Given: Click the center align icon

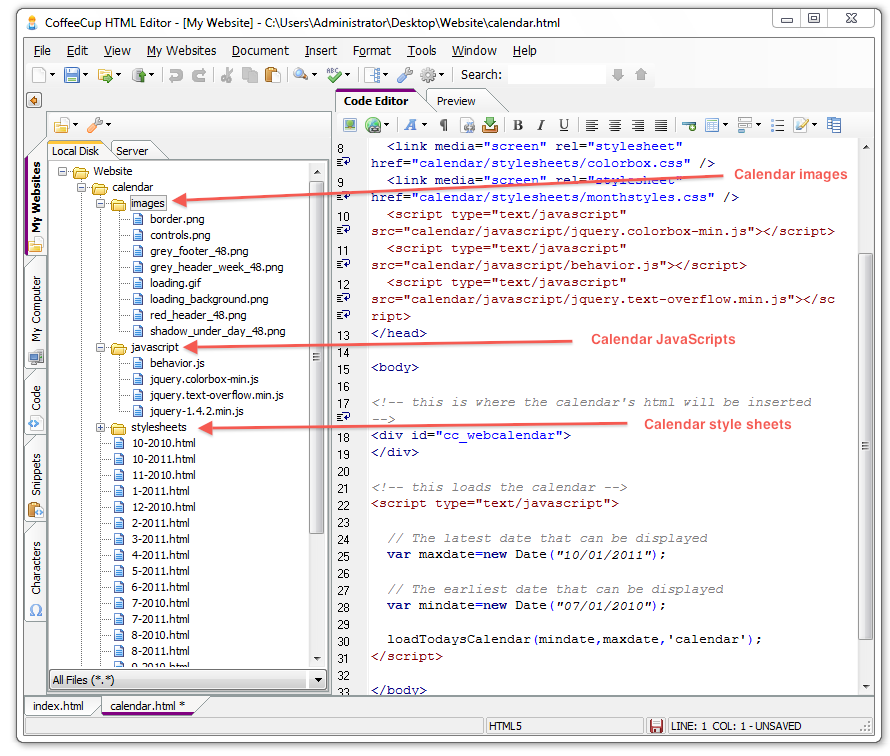Looking at the screenshot, I should (x=615, y=125).
